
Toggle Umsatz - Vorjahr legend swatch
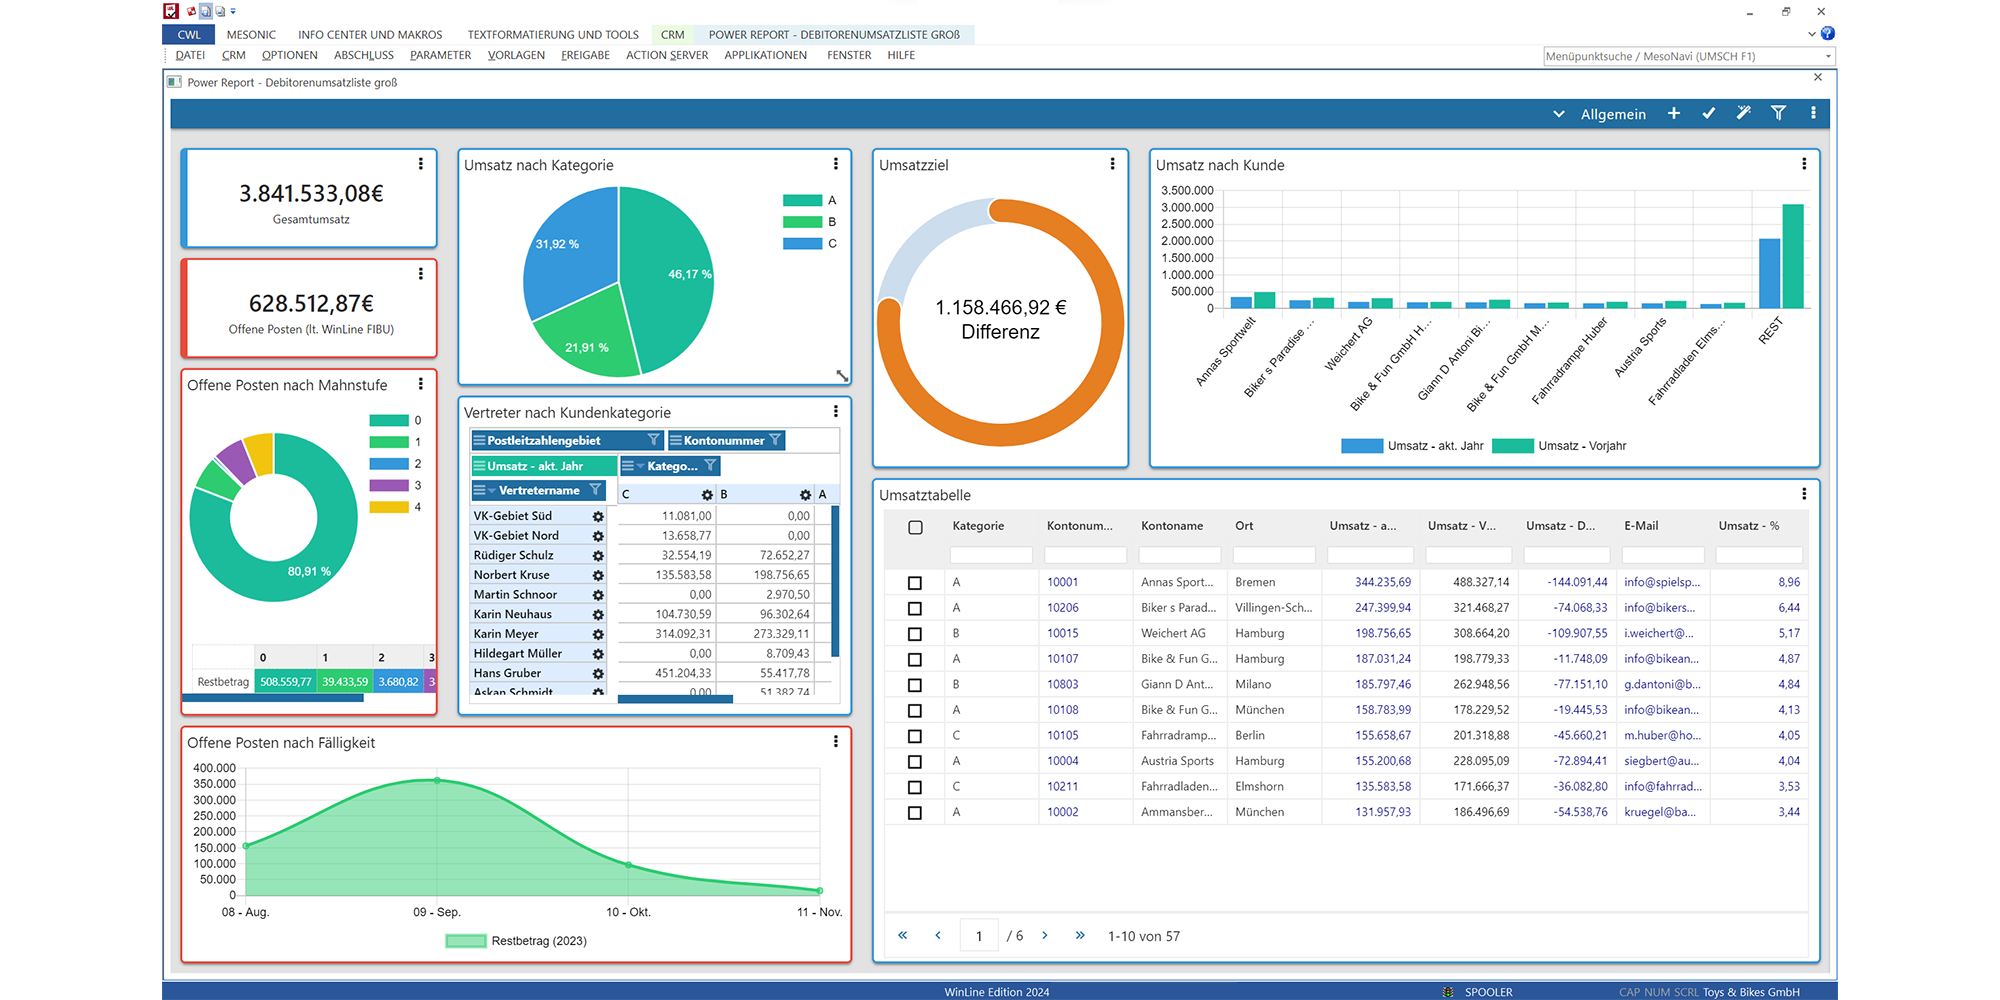click(x=1512, y=446)
